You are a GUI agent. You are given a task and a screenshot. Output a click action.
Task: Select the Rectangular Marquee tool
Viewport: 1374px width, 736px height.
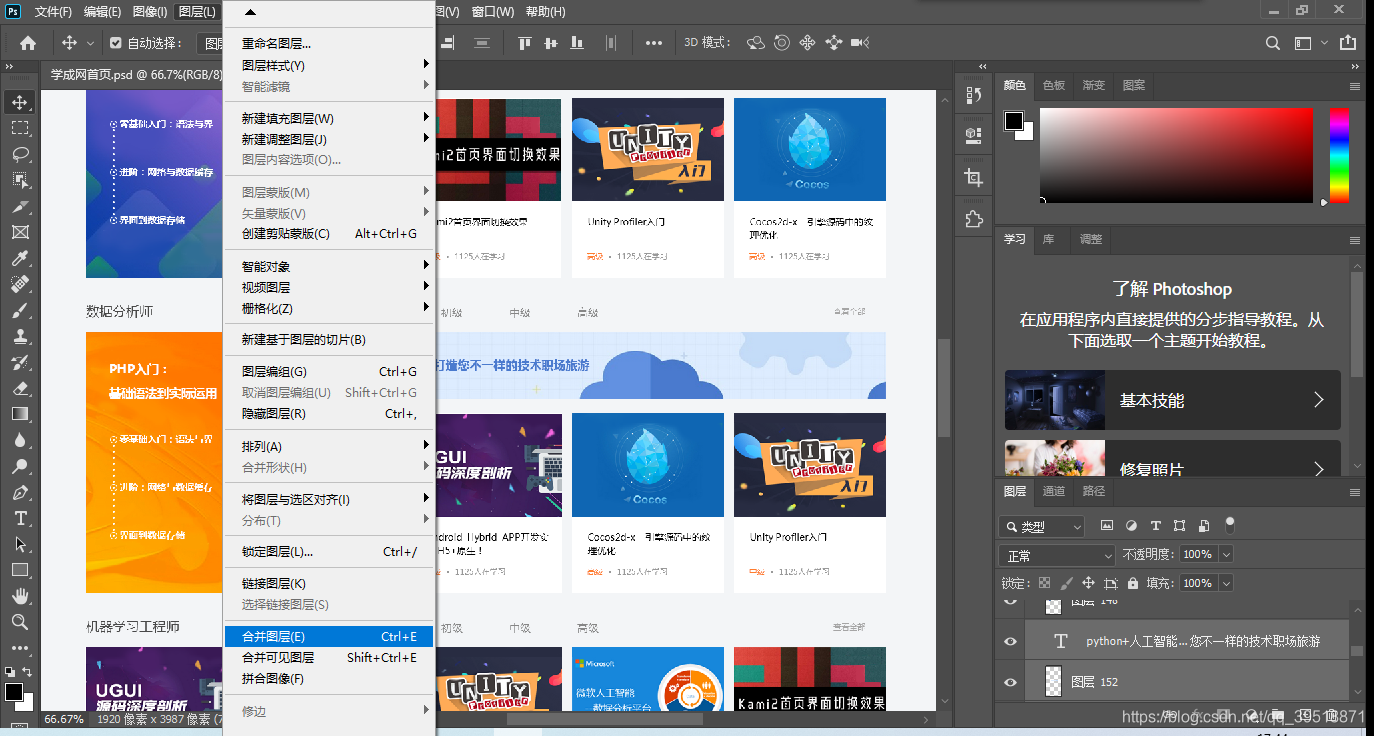pyautogui.click(x=20, y=128)
